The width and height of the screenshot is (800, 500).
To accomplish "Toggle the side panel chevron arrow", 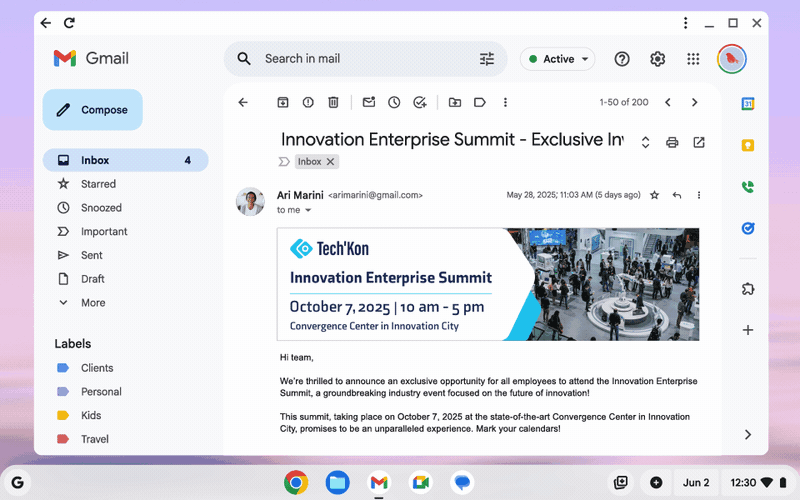I will [x=748, y=434].
